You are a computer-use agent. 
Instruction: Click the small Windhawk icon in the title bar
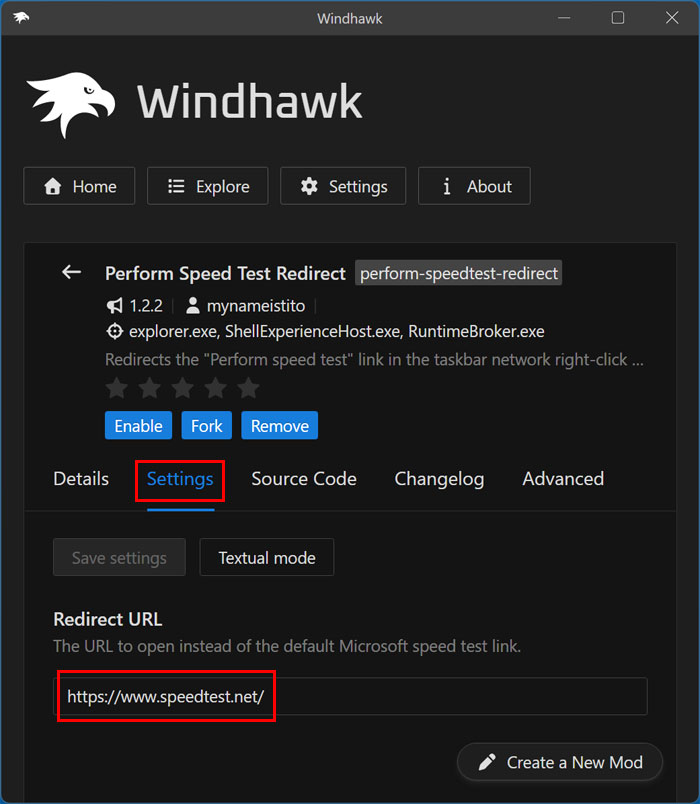21,18
